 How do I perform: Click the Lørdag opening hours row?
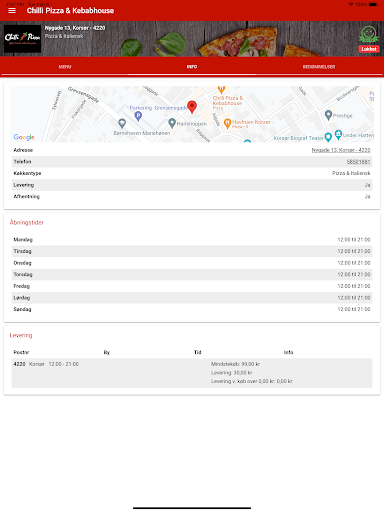point(192,298)
